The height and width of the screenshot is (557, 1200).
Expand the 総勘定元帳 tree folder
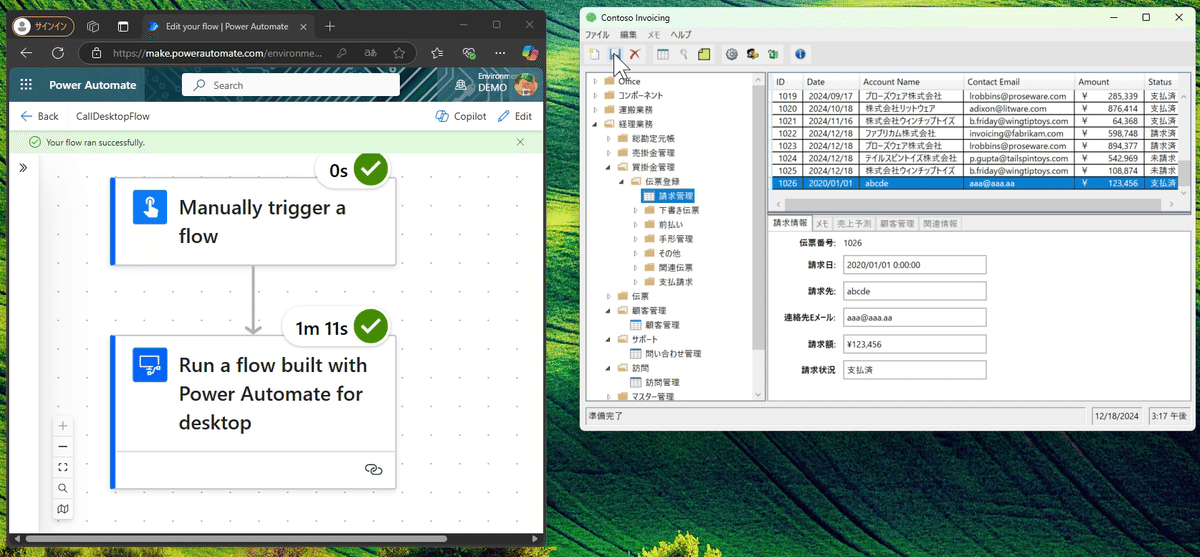click(608, 138)
